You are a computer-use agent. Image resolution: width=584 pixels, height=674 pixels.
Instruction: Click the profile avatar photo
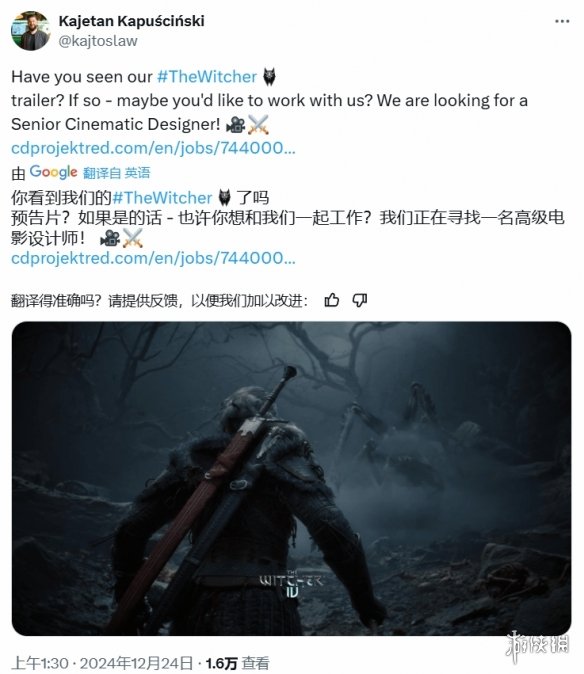click(x=31, y=31)
